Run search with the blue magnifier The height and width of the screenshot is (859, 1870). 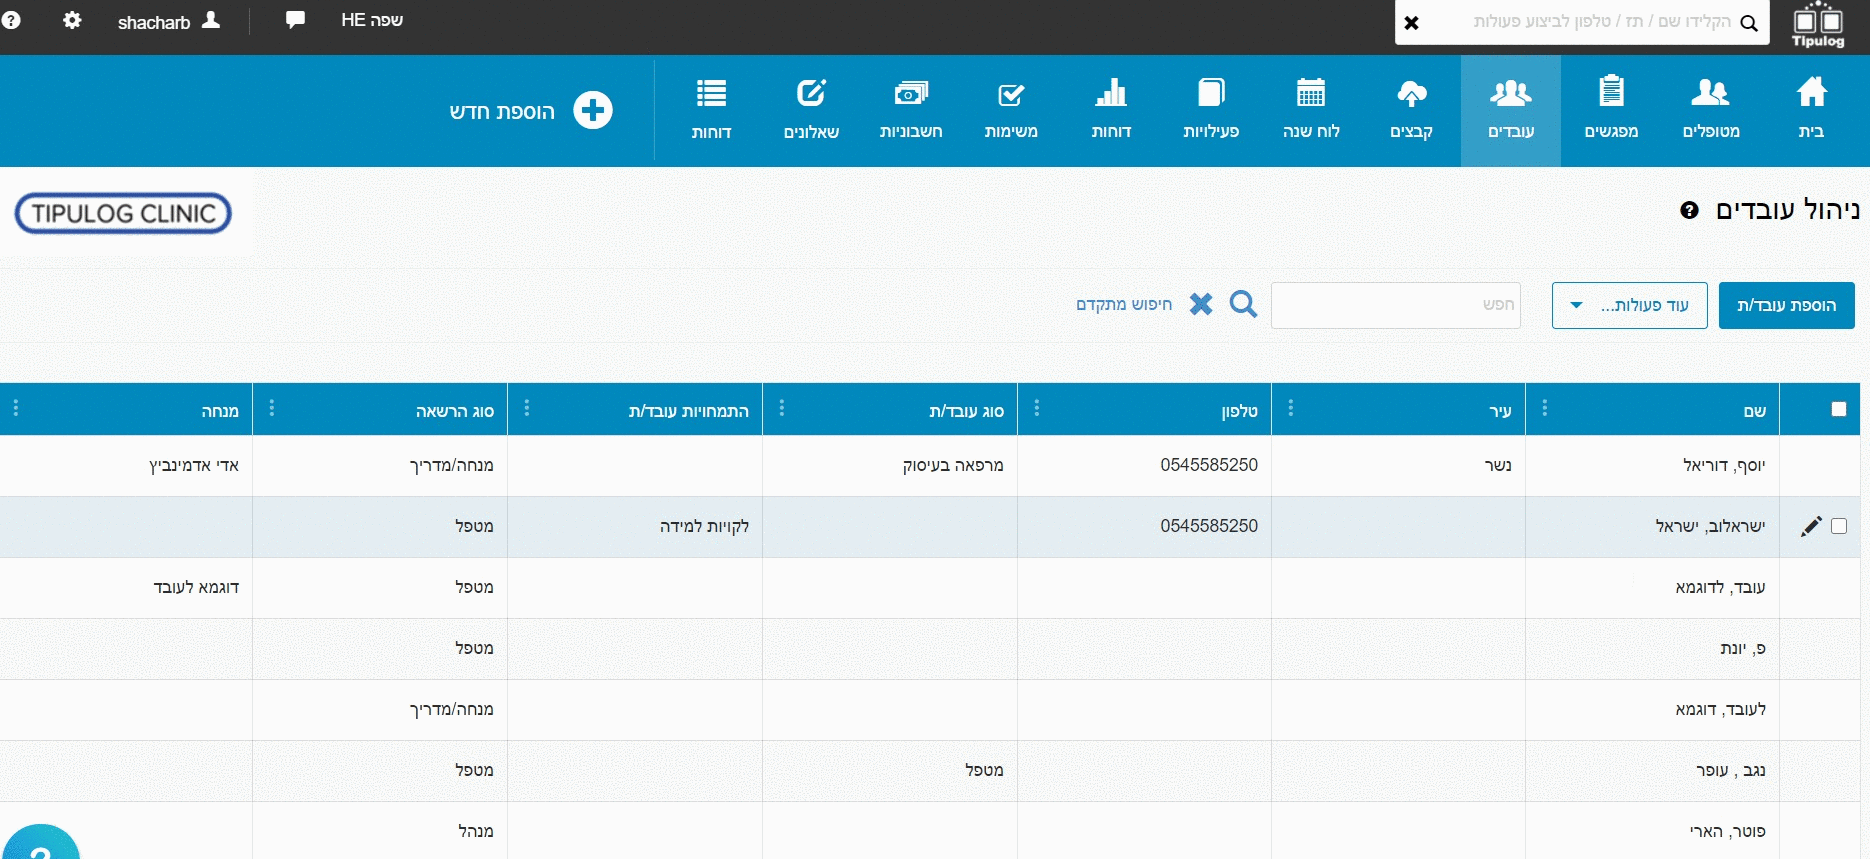point(1243,304)
